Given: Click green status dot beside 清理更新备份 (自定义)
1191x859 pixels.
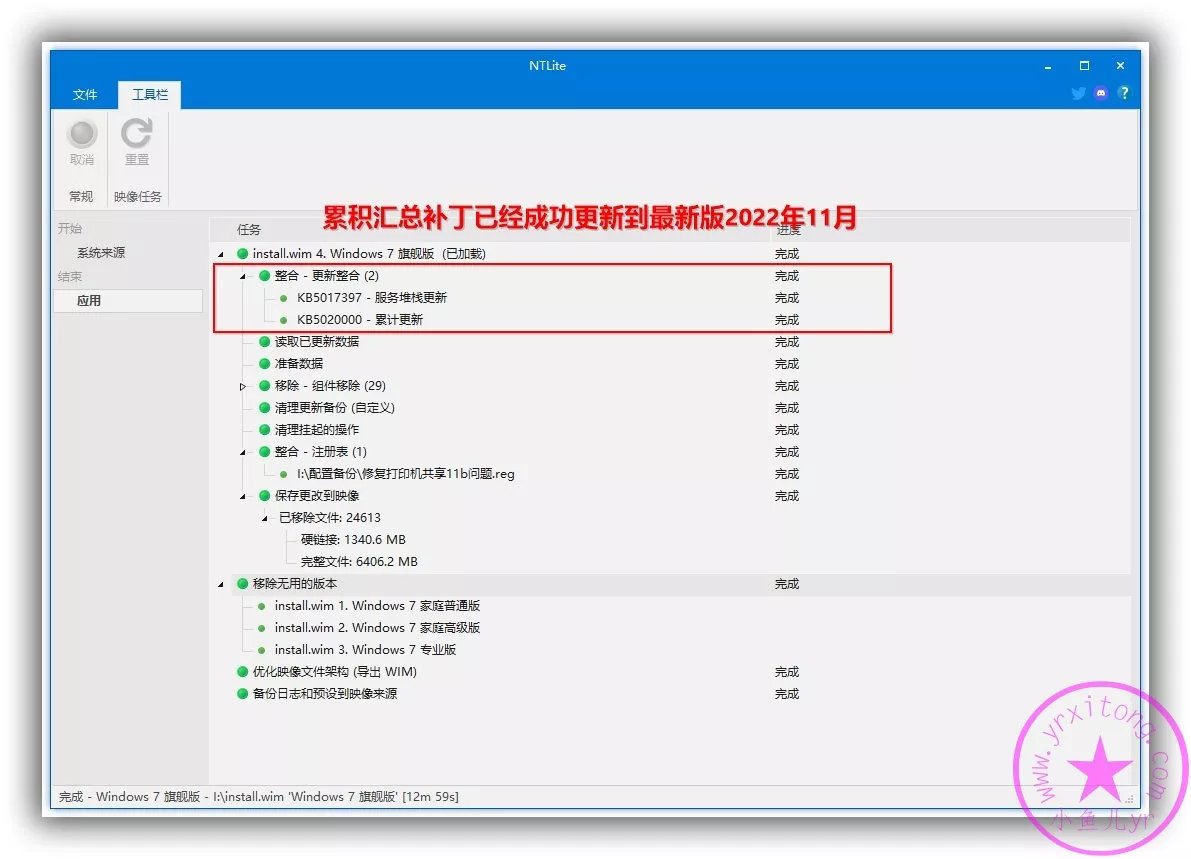Looking at the screenshot, I should (264, 408).
